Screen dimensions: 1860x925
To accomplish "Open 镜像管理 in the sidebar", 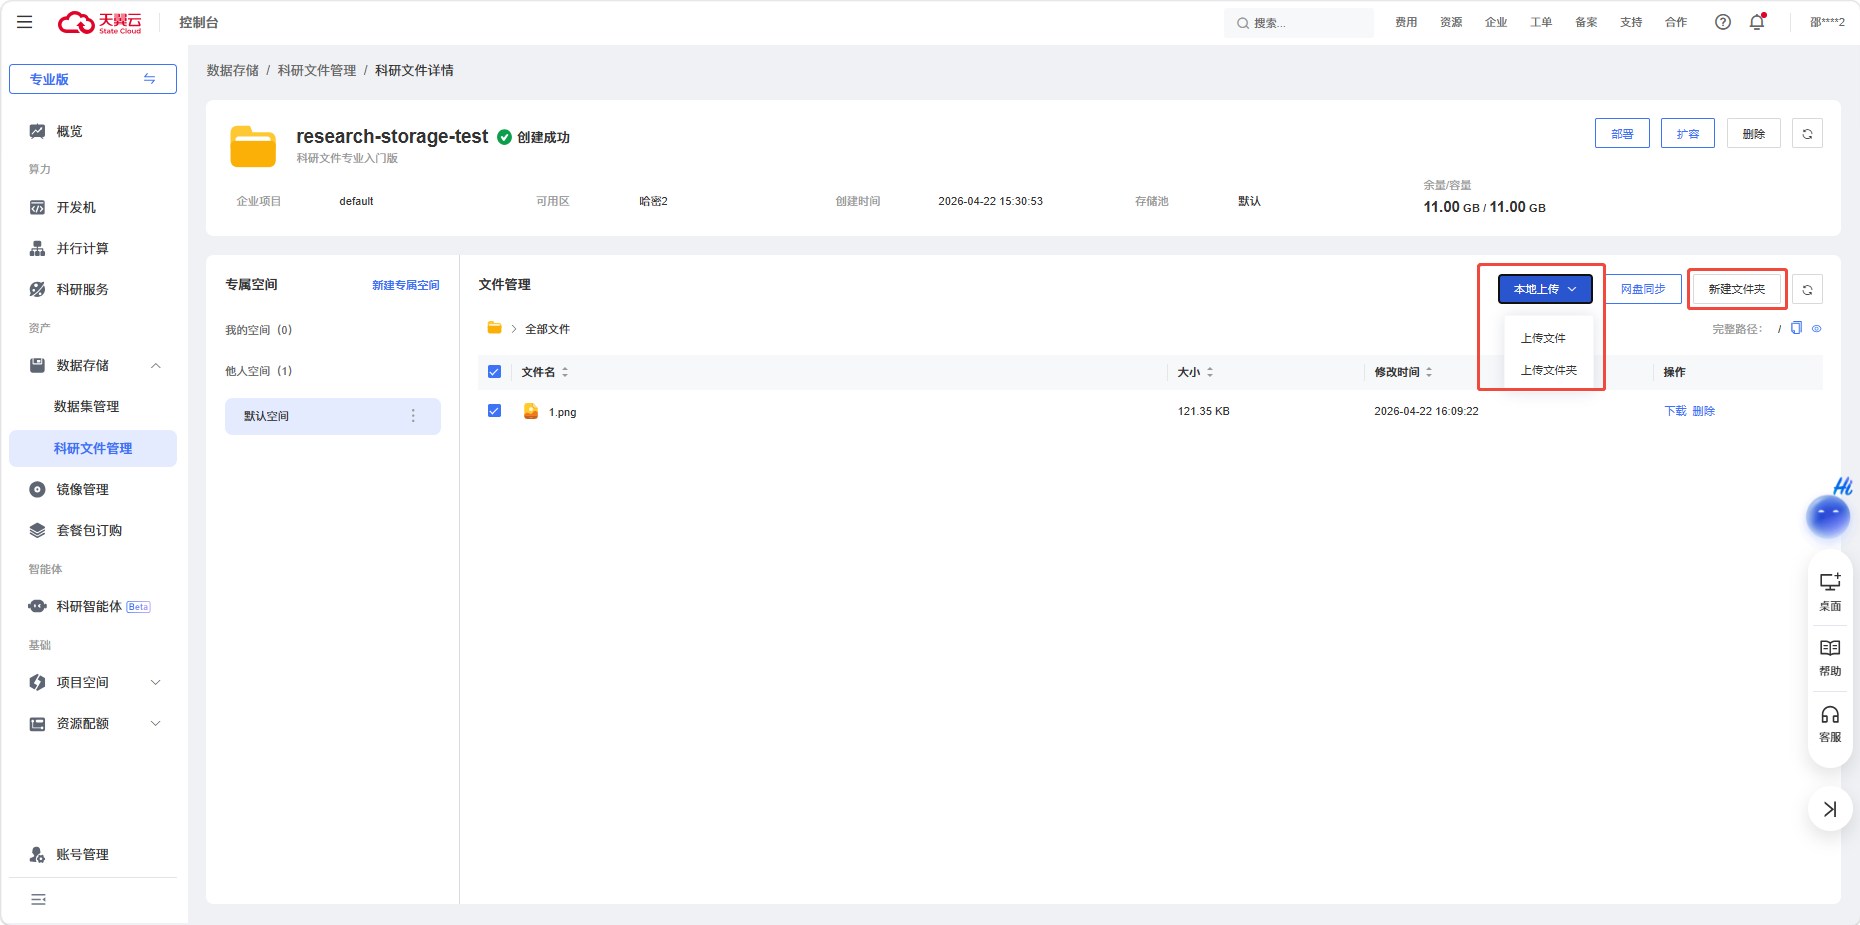I will pyautogui.click(x=82, y=489).
